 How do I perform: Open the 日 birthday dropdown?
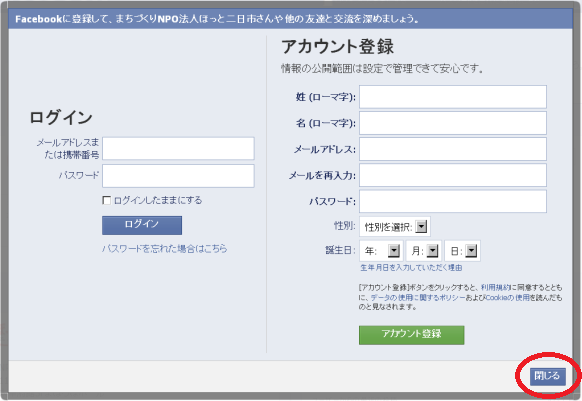pos(462,251)
